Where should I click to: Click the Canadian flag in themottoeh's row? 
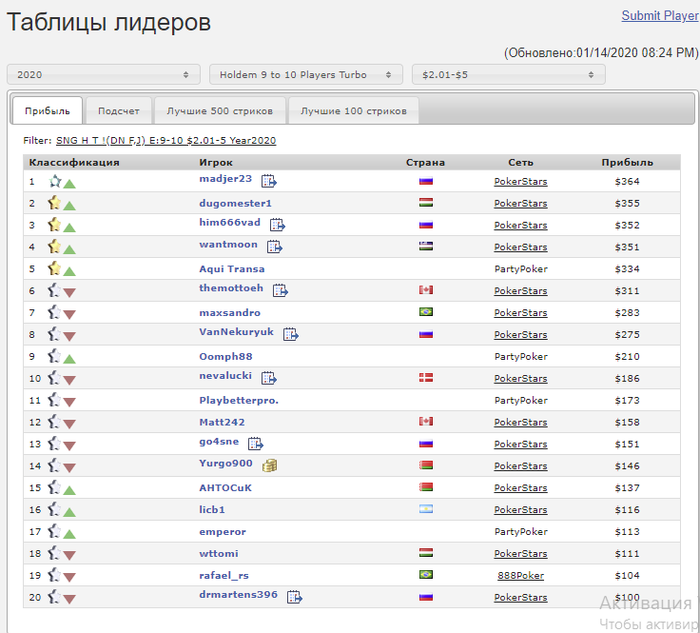(x=426, y=290)
